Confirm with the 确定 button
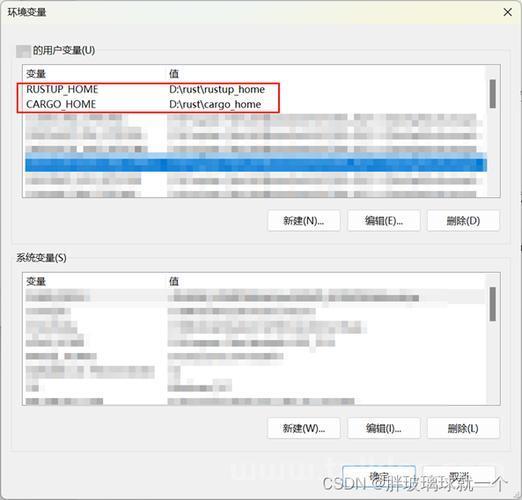The image size is (522, 500). [x=379, y=477]
